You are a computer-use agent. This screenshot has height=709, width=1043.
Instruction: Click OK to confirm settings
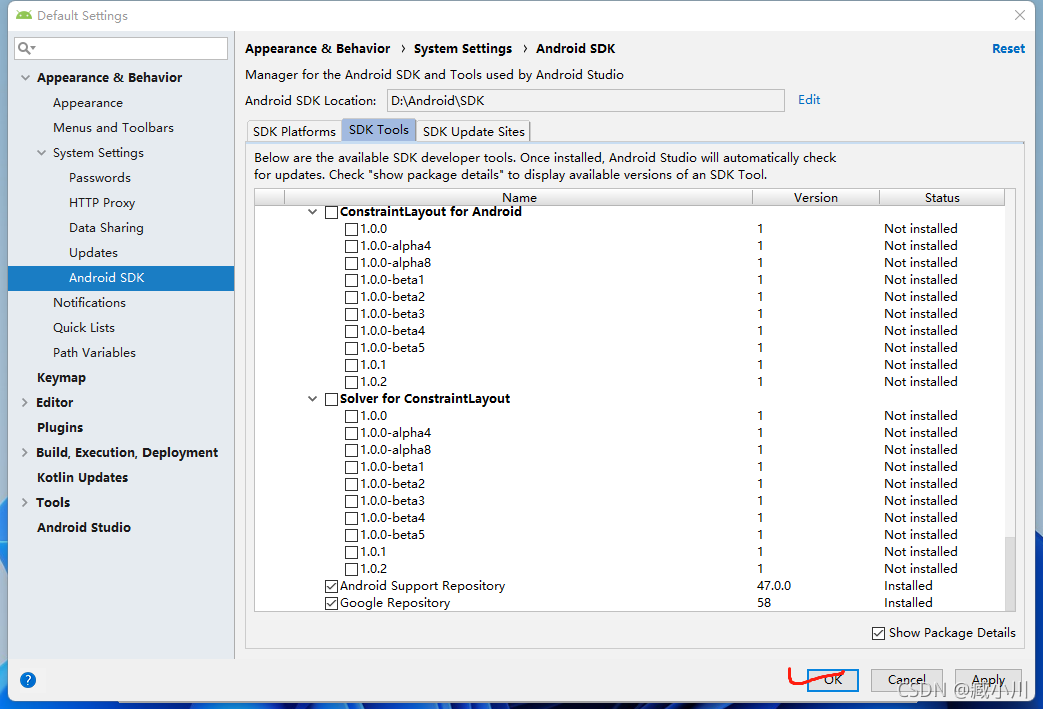click(x=833, y=680)
